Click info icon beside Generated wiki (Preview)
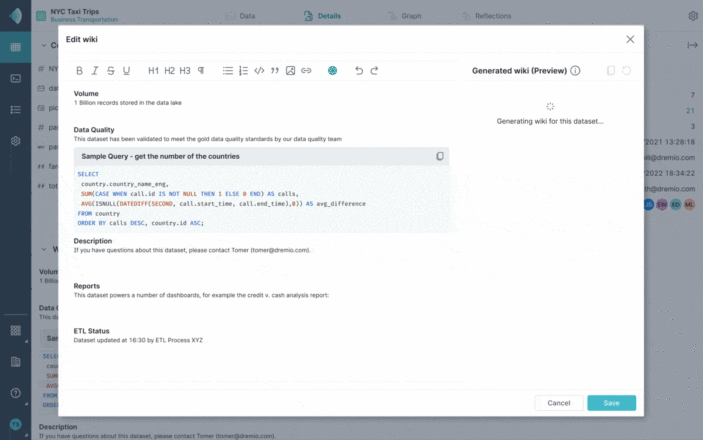Image resolution: width=703 pixels, height=440 pixels. pos(576,71)
